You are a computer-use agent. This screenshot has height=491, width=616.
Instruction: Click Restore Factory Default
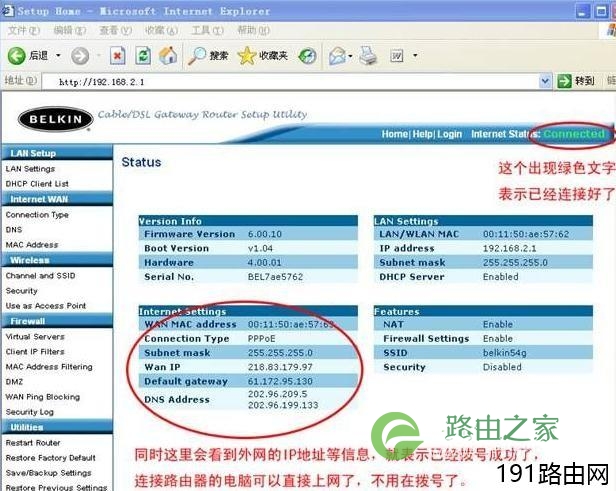click(50, 458)
